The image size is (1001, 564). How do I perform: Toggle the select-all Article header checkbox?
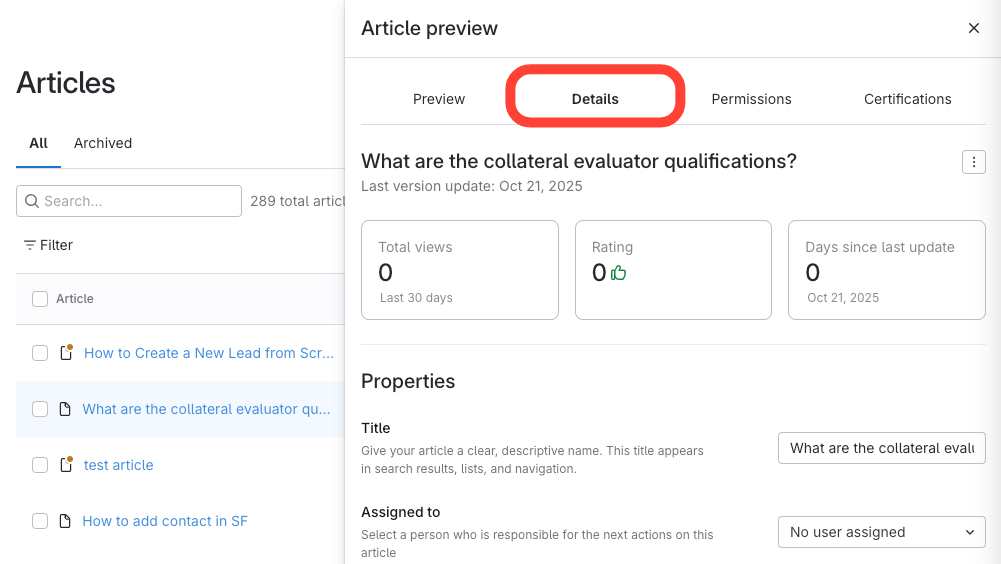(x=40, y=299)
